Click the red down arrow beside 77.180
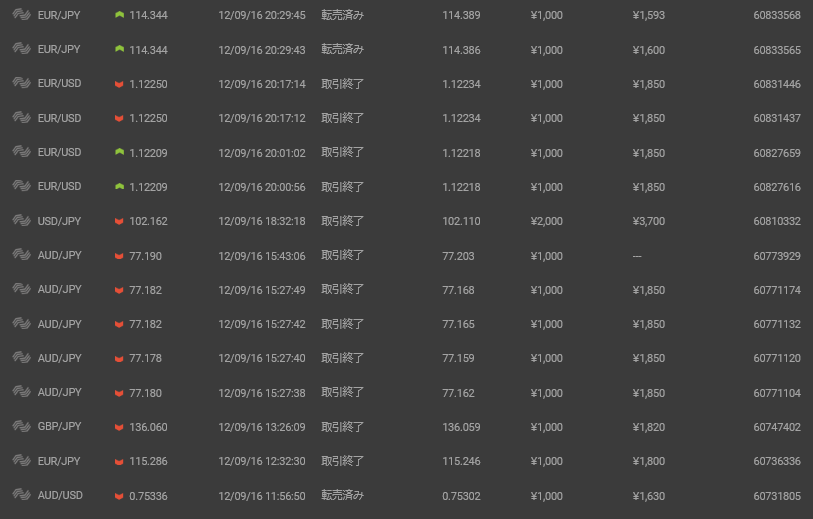 click(x=119, y=393)
